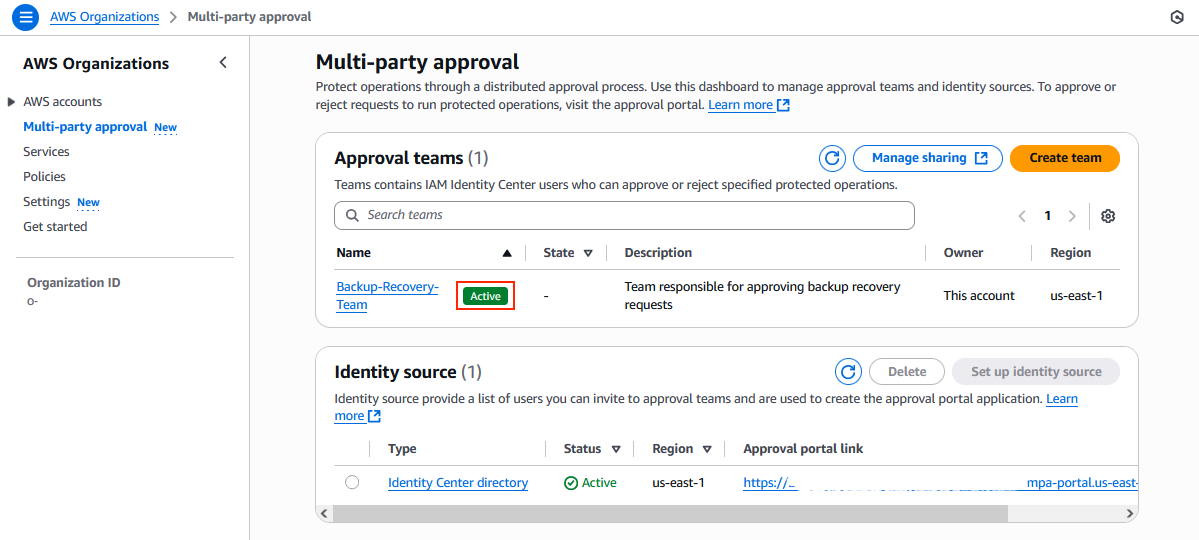Click us-east-1 in Identity Center row
The width and height of the screenshot is (1199, 540).
pos(678,483)
